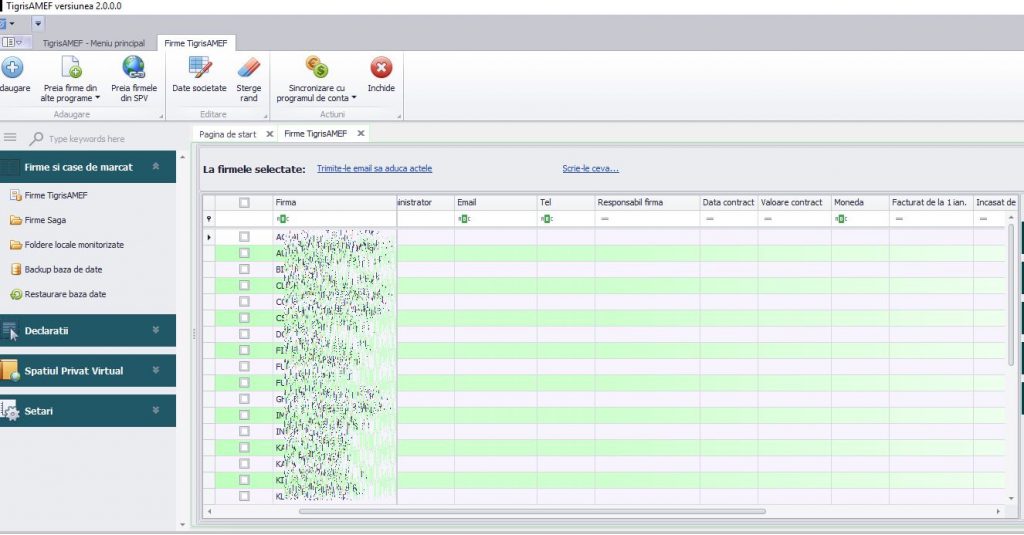Screen dimensions: 1024x535
Task: Select the Firme TigrisAMEF ribbon tab
Action: (x=196, y=43)
